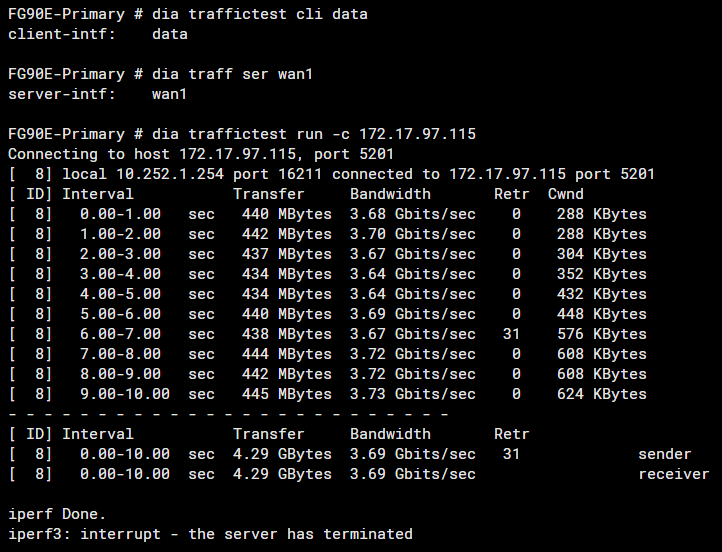Click the '445 MBytes' transfer value
Viewport: 722px width, 552px height.
pyautogui.click(x=287, y=394)
